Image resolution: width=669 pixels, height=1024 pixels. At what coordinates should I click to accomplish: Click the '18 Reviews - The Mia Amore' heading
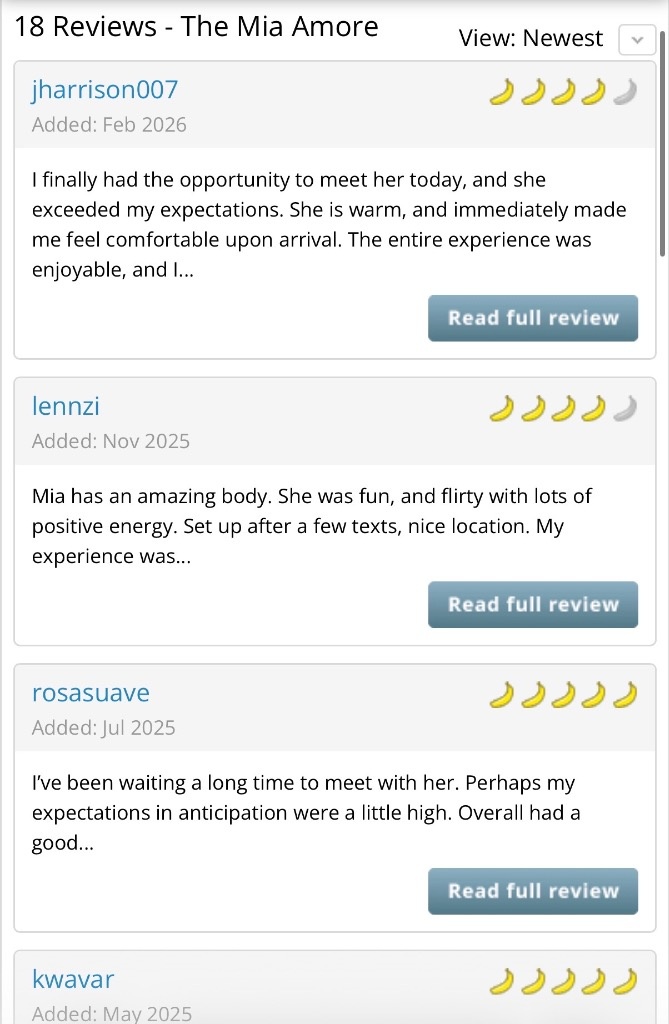(x=197, y=27)
